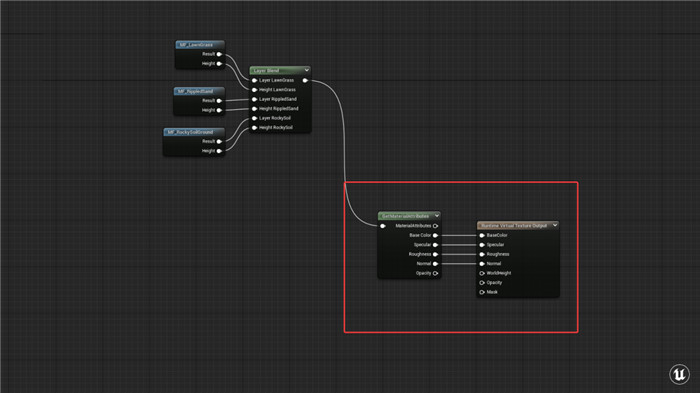Collapse the GetMaterialAttributes node arrow
Viewport: 700px width, 393px height.
pyautogui.click(x=437, y=216)
